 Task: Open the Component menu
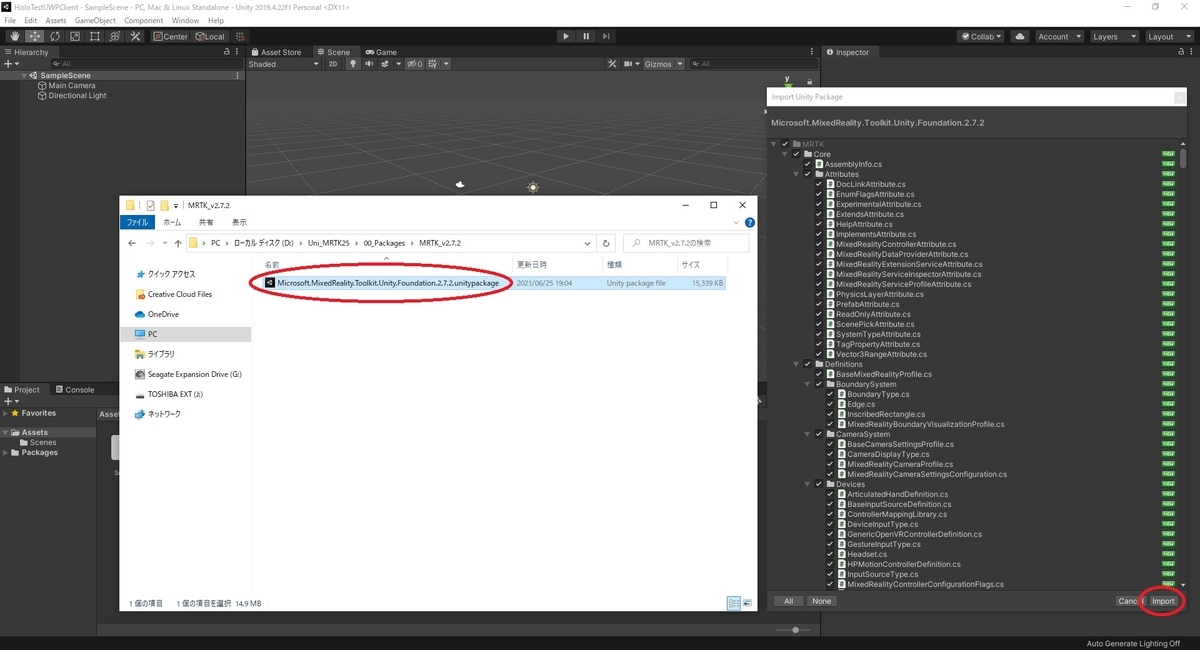tap(144, 20)
